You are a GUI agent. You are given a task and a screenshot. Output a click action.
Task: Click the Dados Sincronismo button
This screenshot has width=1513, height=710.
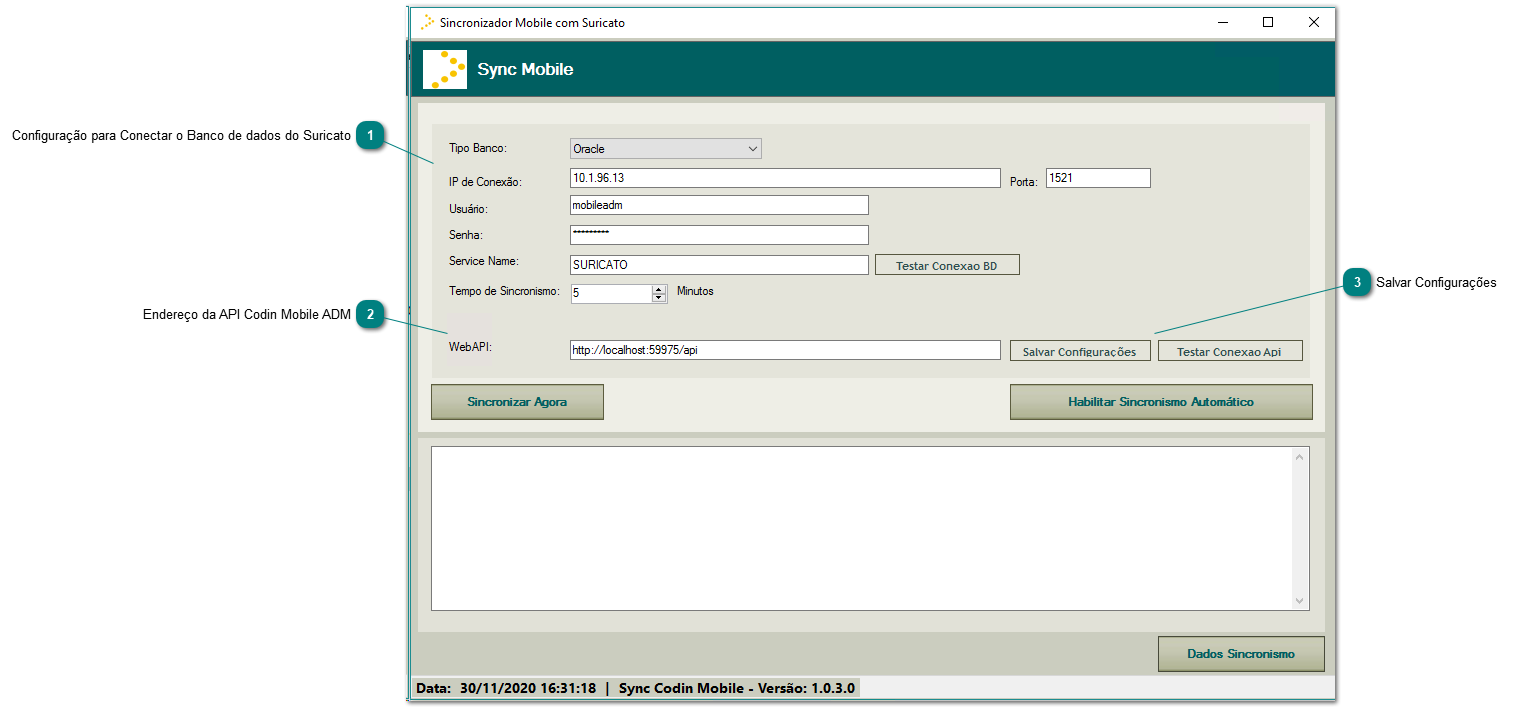(x=1241, y=654)
